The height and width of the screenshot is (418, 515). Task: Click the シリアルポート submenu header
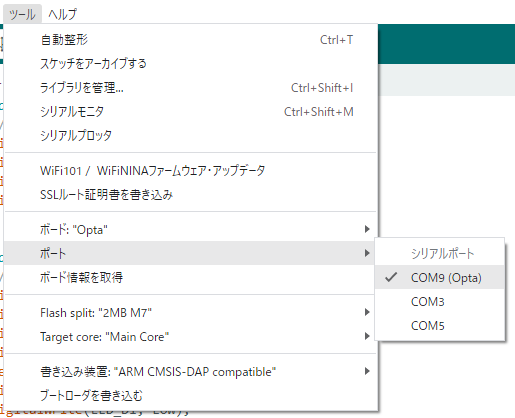coord(440,253)
